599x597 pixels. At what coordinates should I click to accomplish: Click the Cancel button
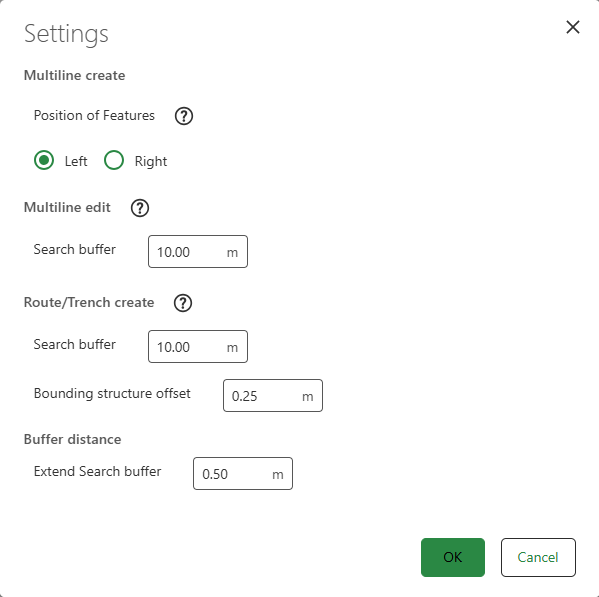point(538,557)
